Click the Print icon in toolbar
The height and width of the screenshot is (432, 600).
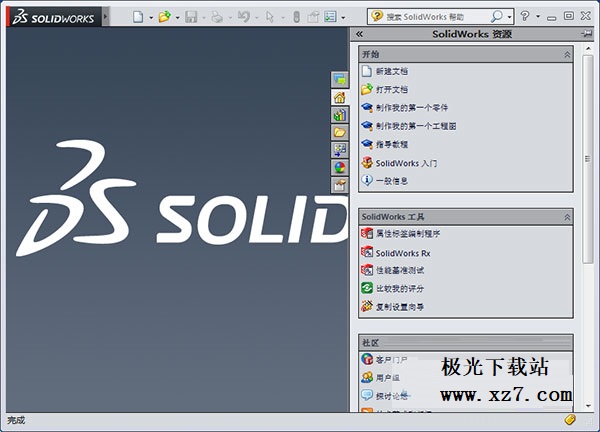pyautogui.click(x=217, y=17)
